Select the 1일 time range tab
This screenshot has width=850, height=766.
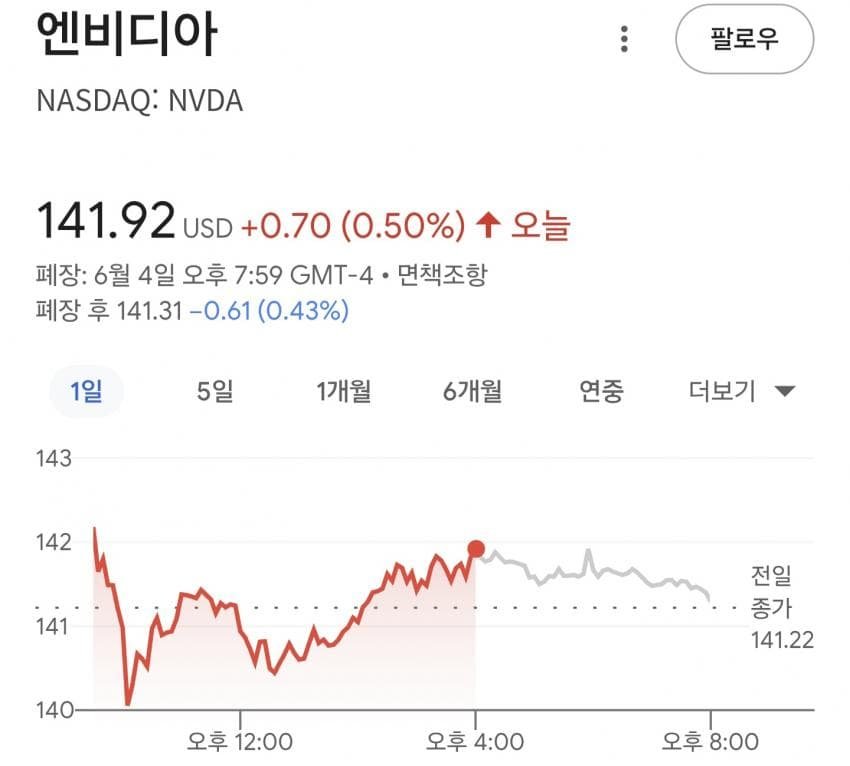pos(87,391)
